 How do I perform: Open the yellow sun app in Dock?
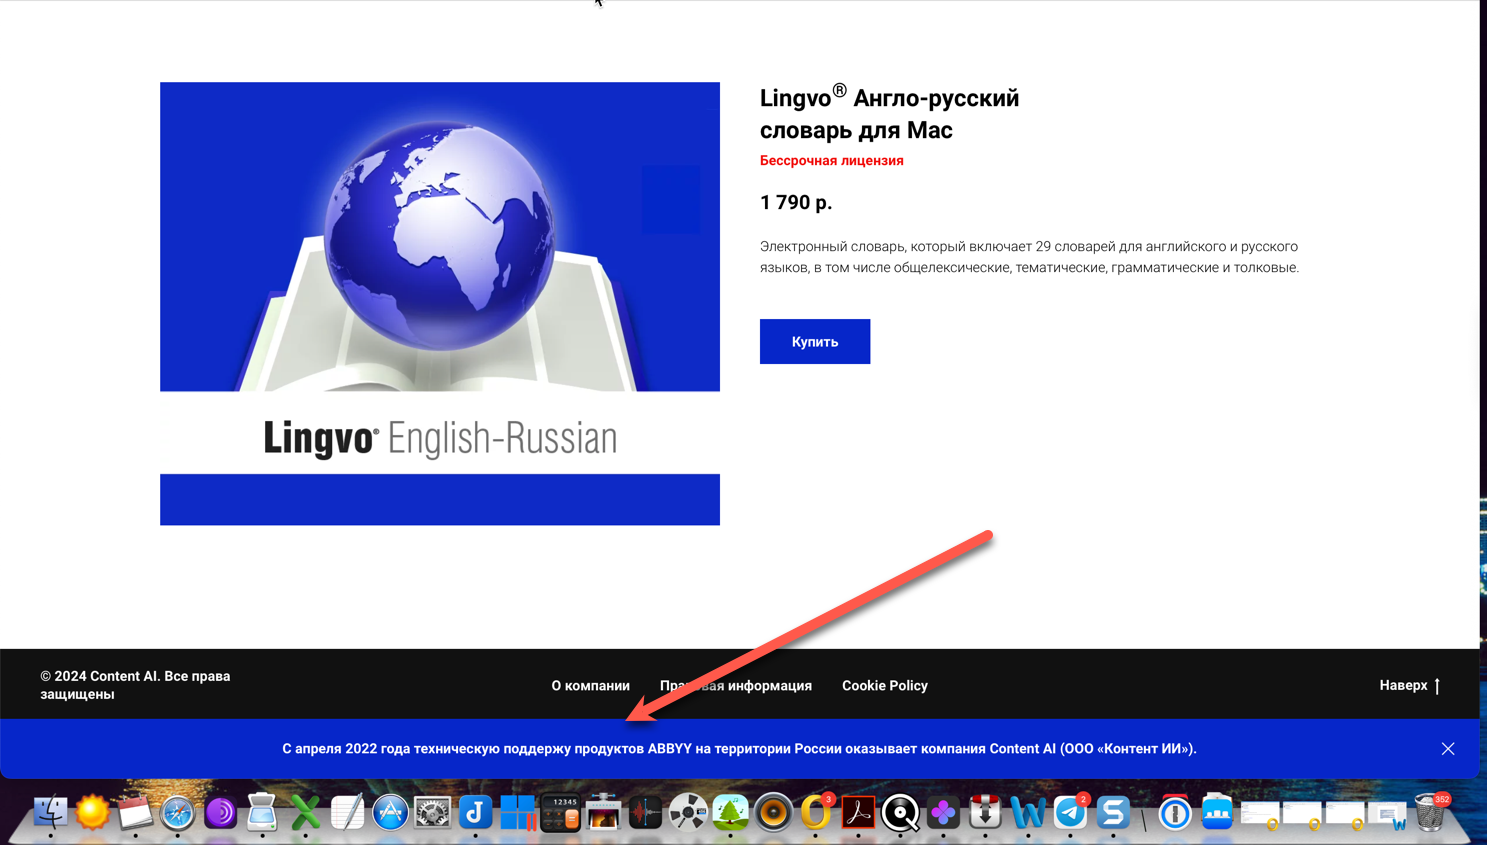click(x=92, y=812)
